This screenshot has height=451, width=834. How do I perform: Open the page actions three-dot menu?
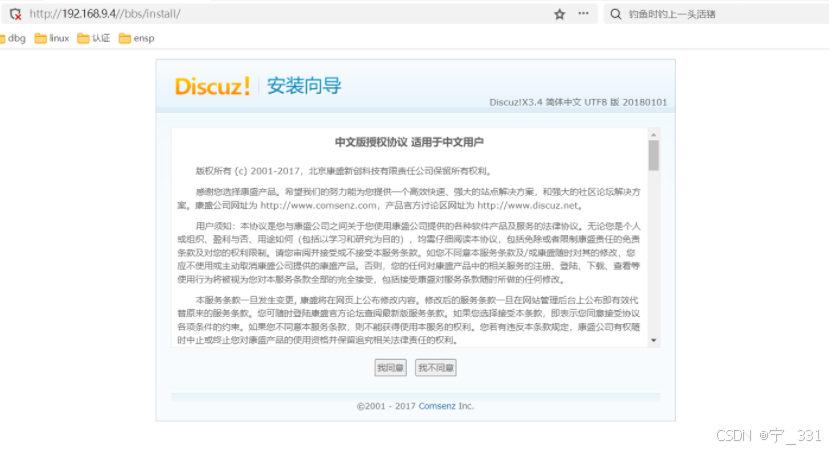click(583, 14)
